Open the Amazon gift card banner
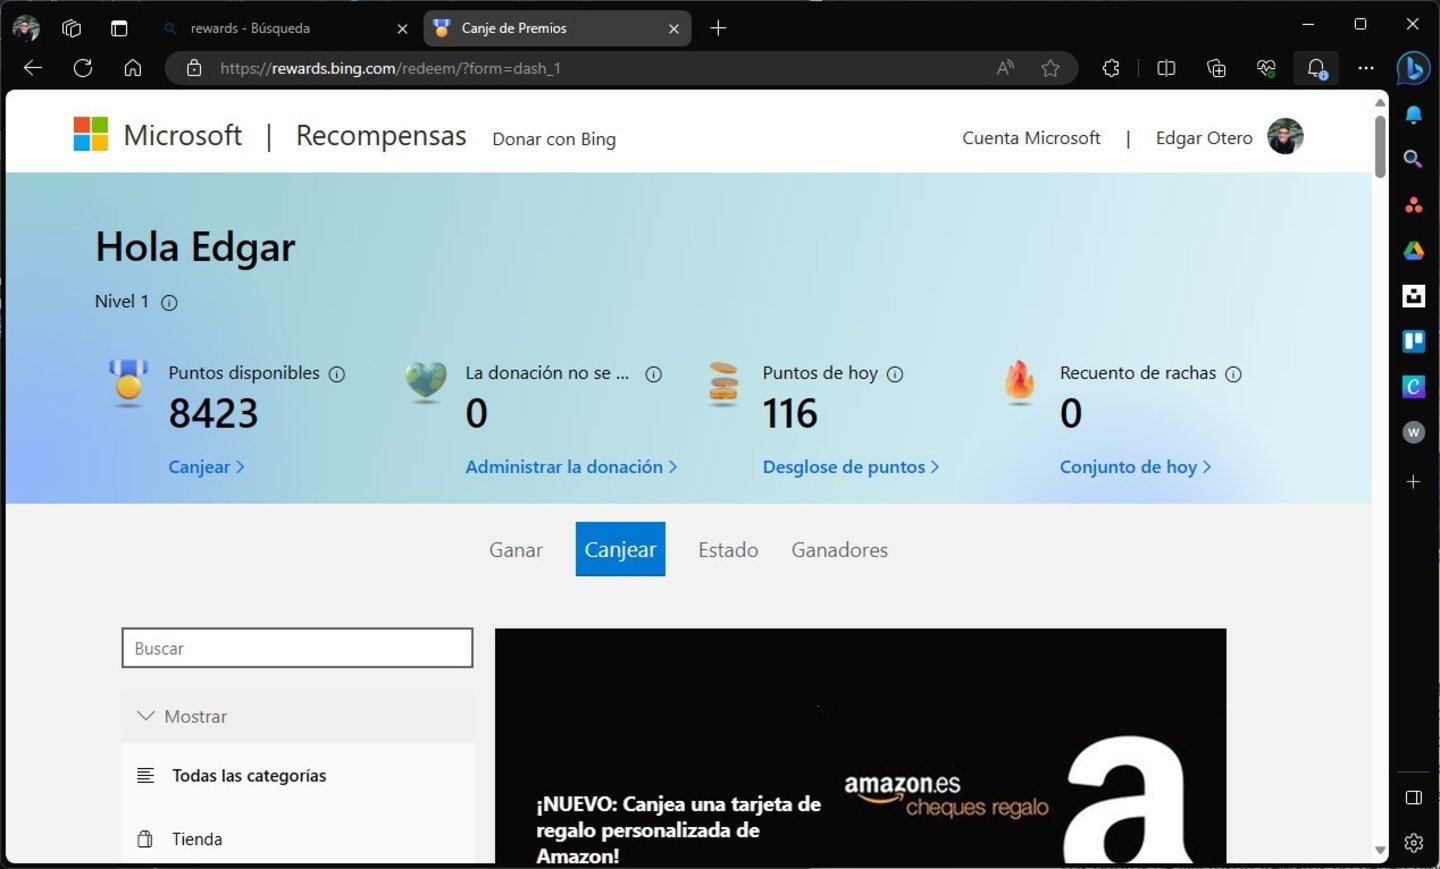Screen dimensions: 1440x869 860,746
